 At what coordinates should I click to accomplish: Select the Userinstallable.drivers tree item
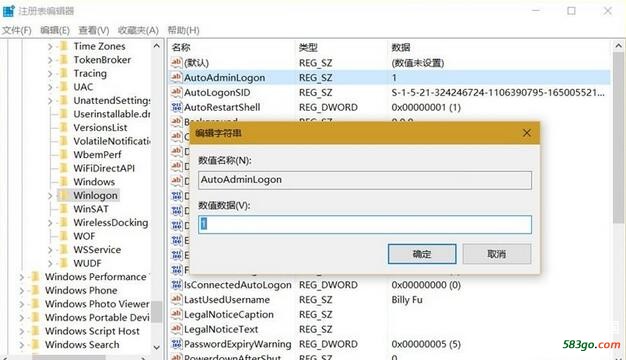point(111,114)
